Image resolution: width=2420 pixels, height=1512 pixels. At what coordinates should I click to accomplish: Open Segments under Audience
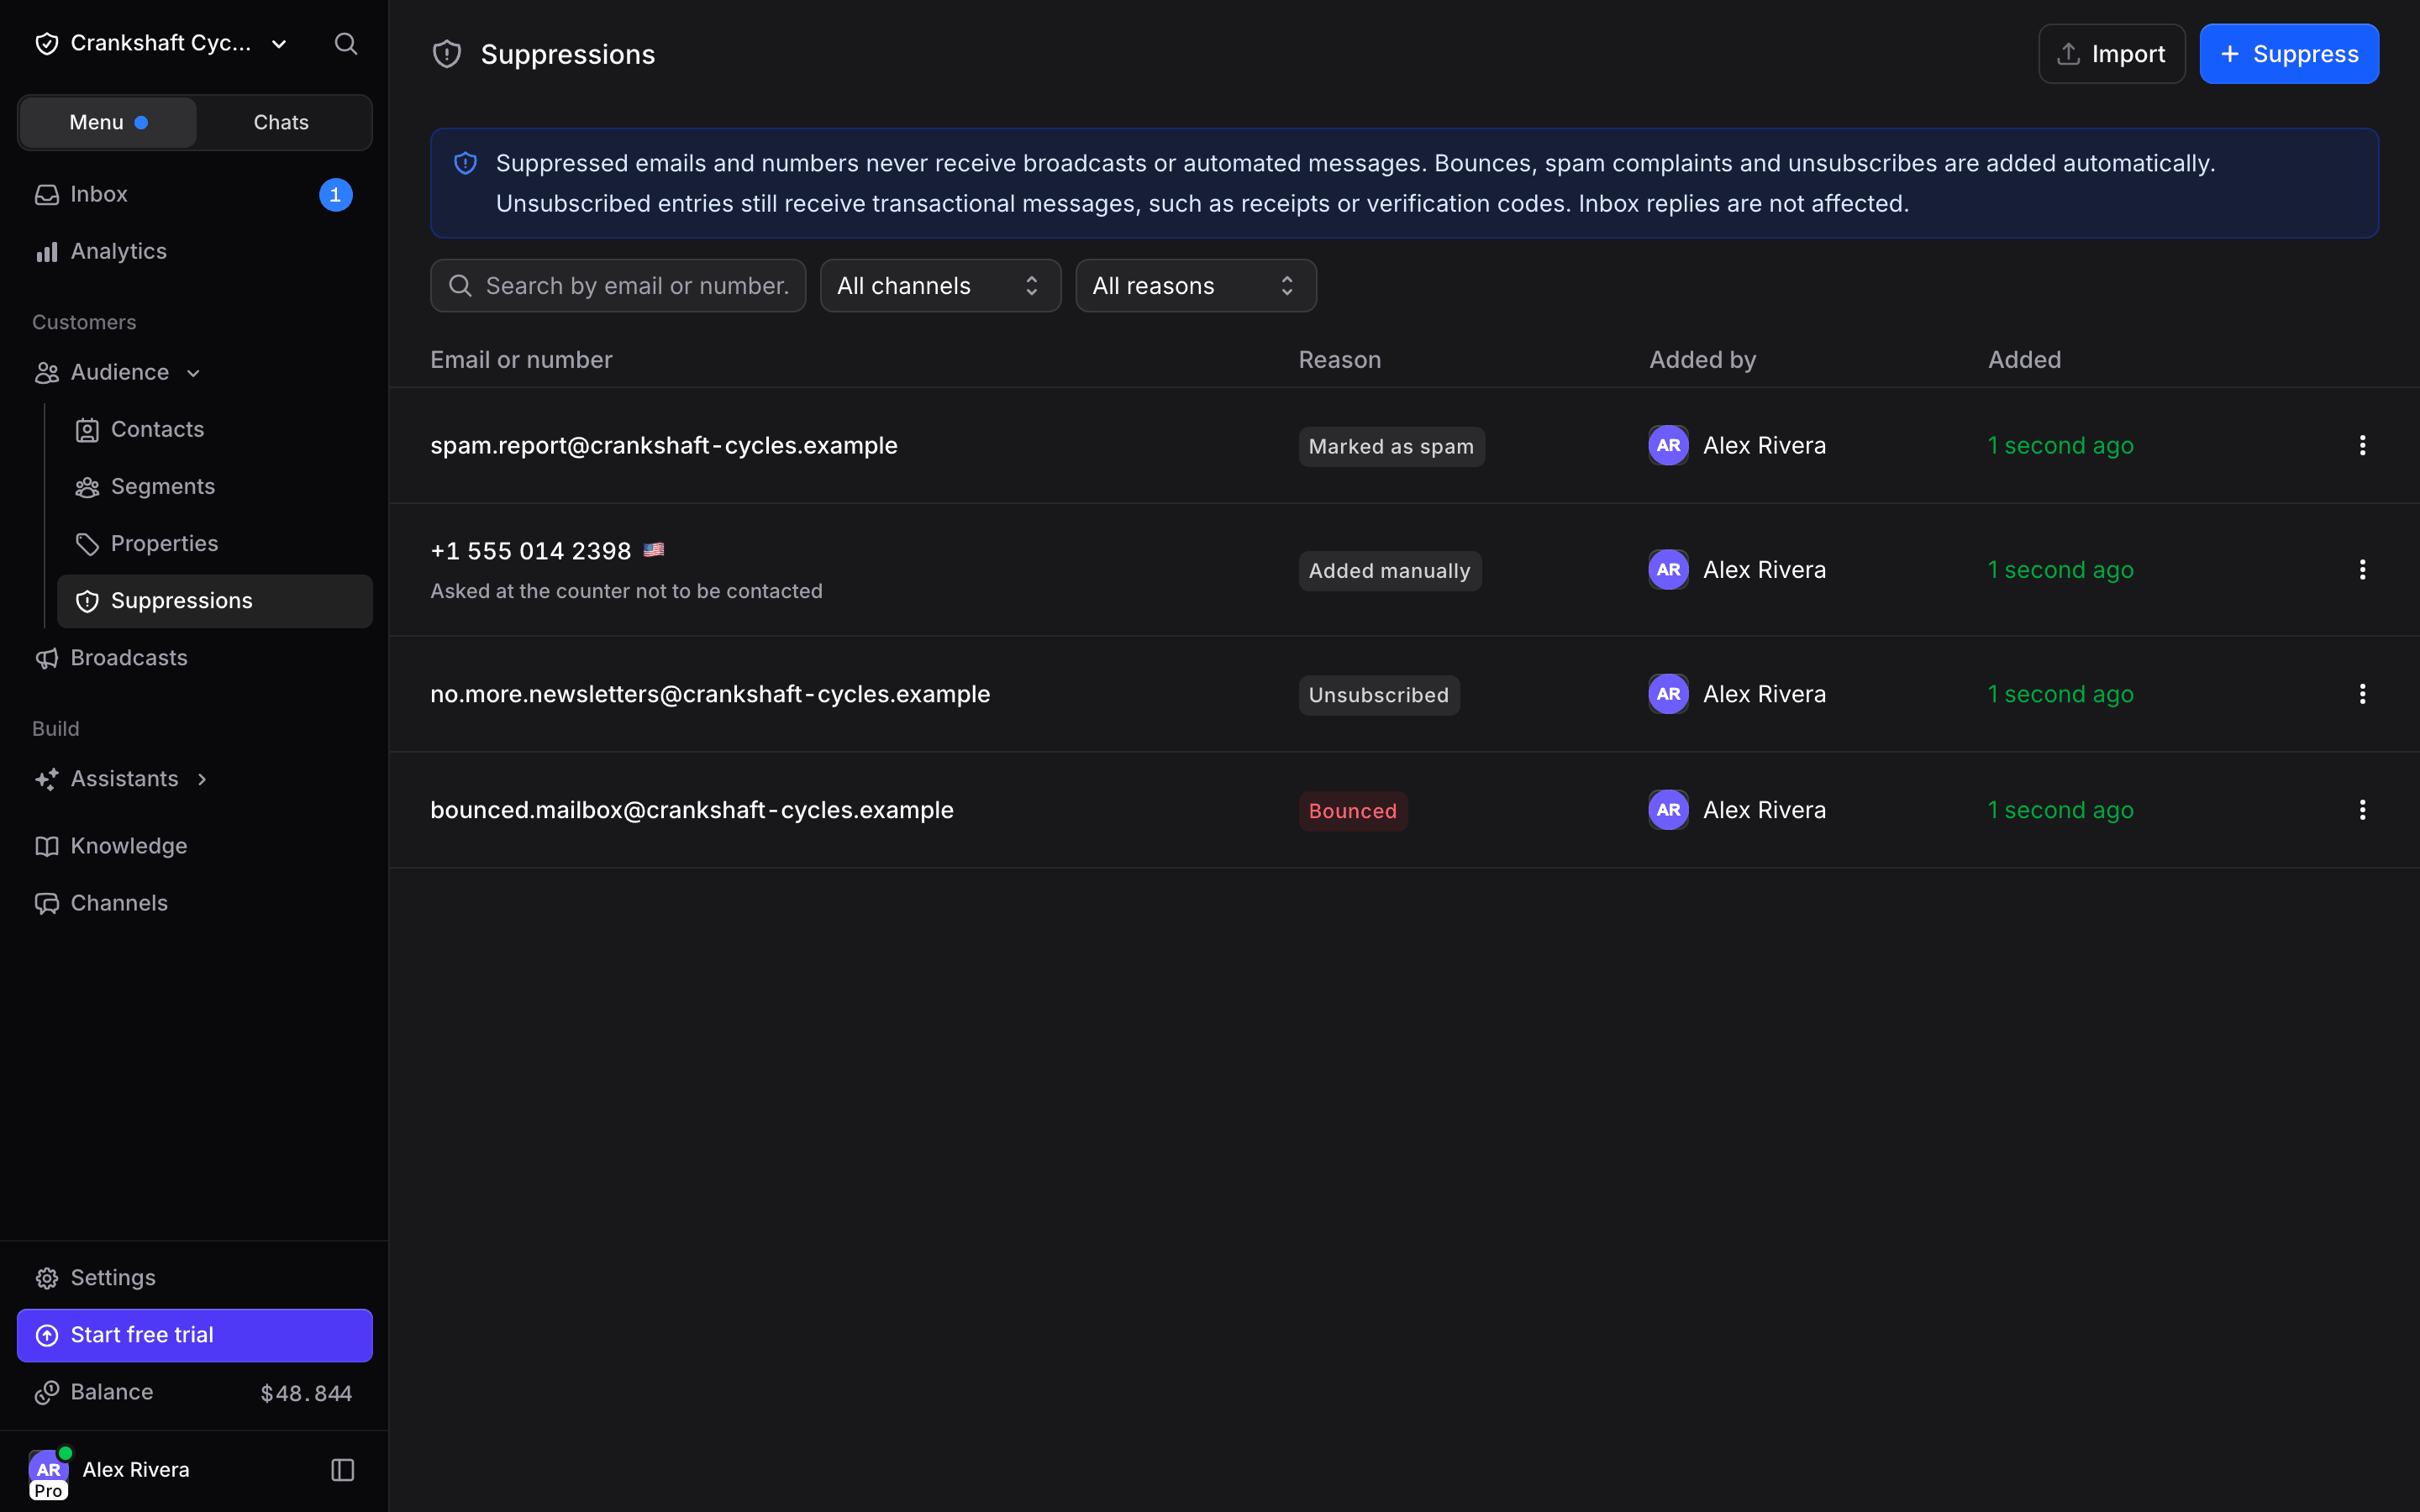[x=215, y=486]
